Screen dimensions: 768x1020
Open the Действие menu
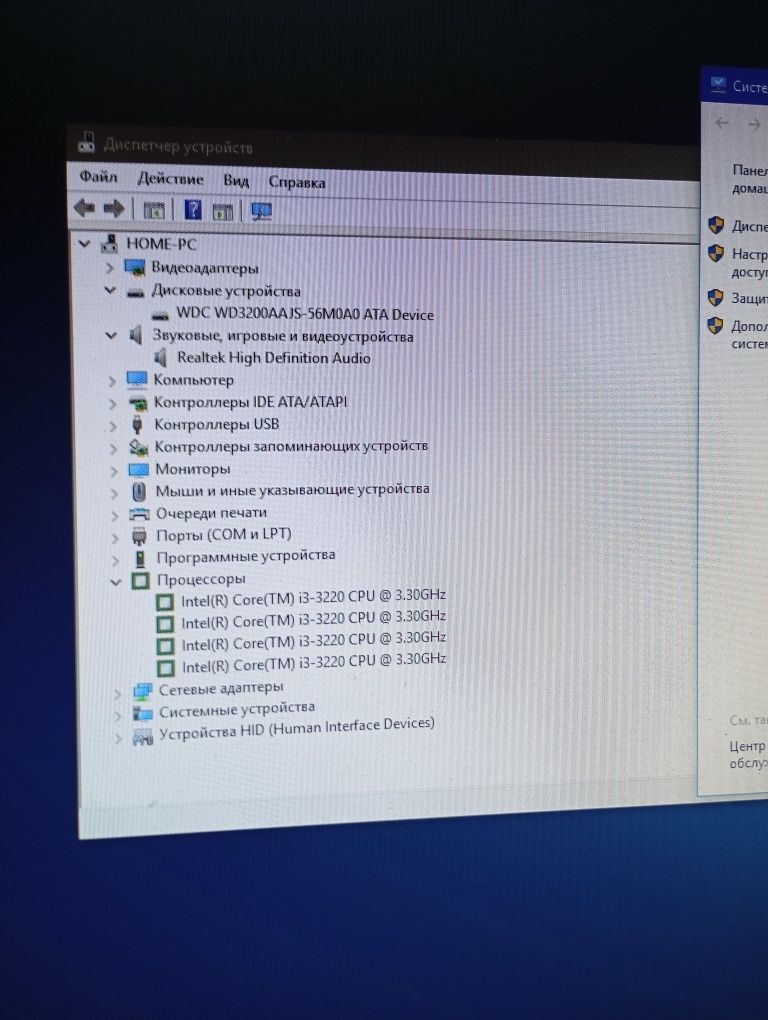(170, 179)
